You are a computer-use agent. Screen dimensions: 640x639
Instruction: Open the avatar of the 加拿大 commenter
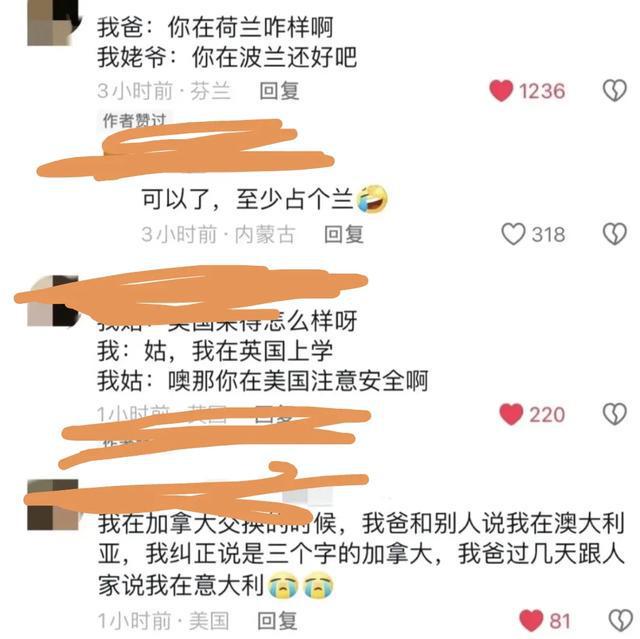click(52, 505)
